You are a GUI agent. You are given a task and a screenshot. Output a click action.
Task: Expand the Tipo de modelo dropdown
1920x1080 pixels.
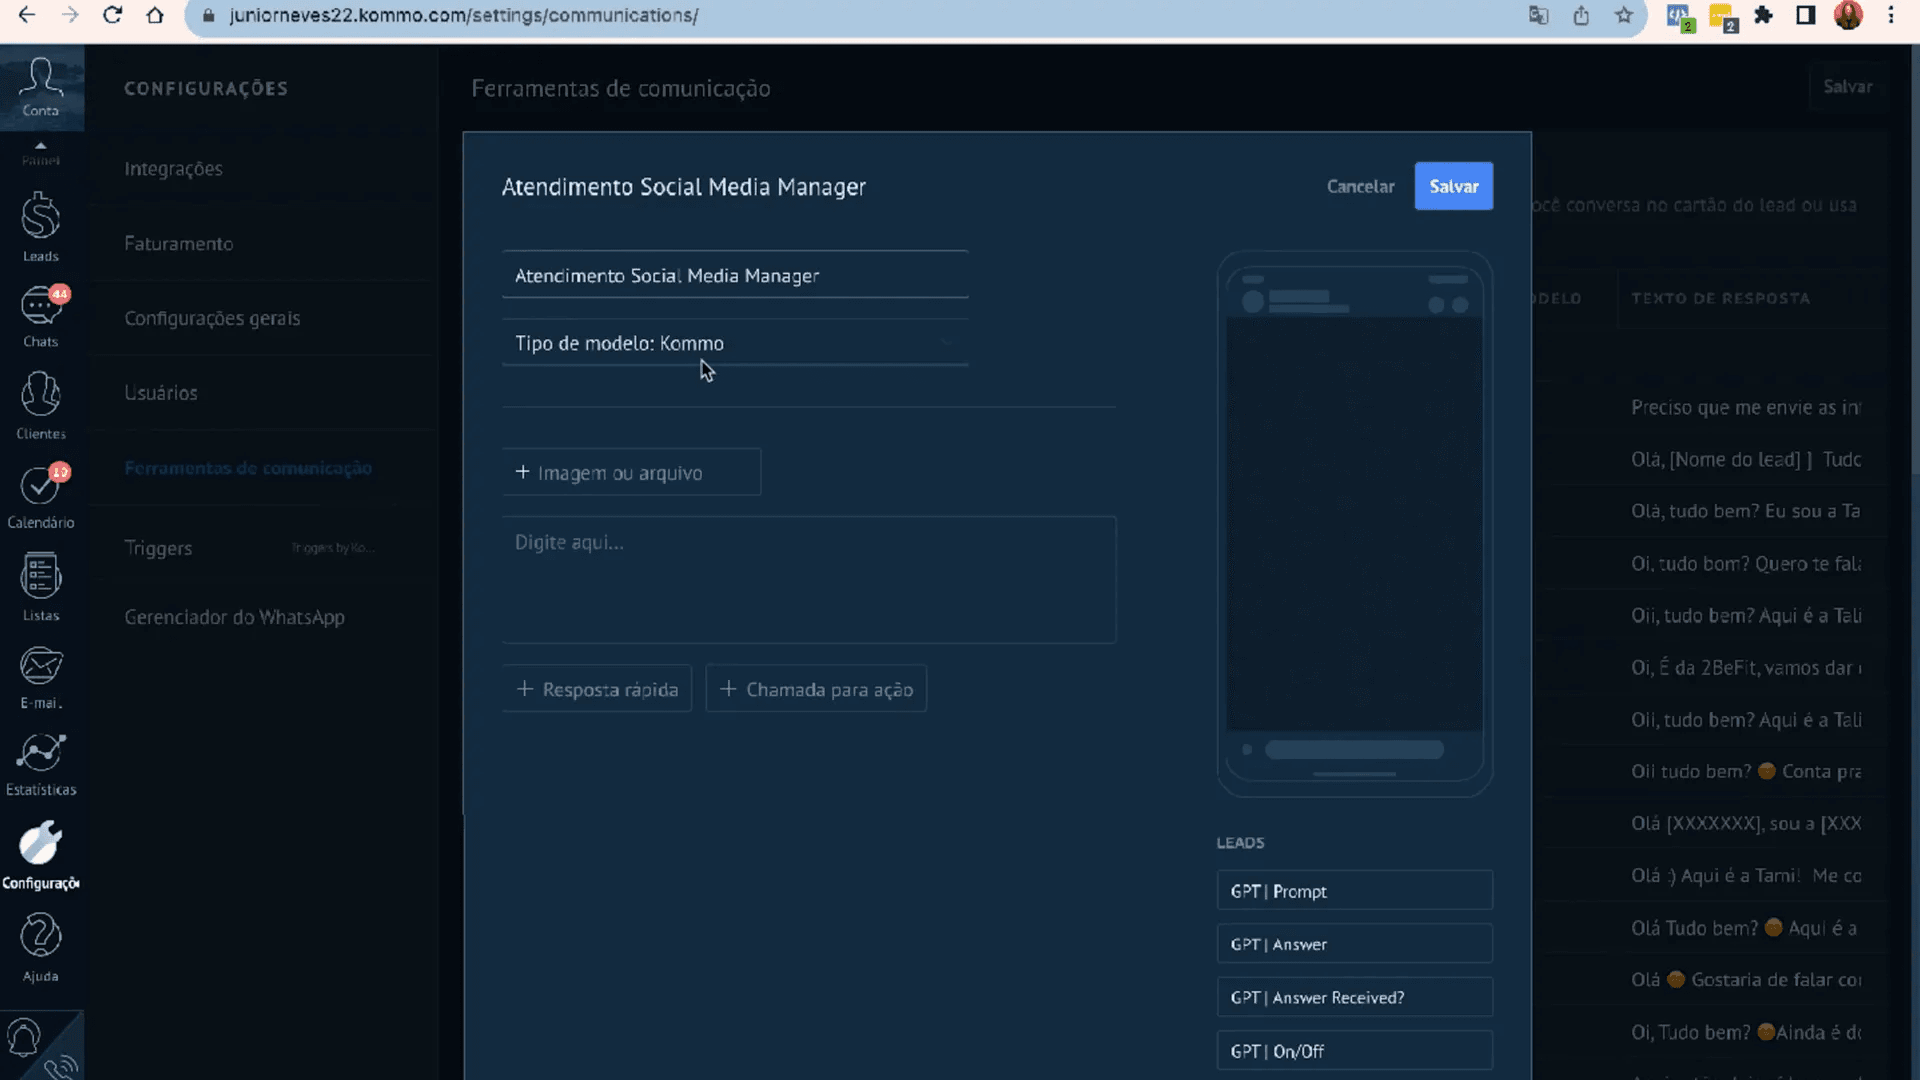tap(735, 343)
